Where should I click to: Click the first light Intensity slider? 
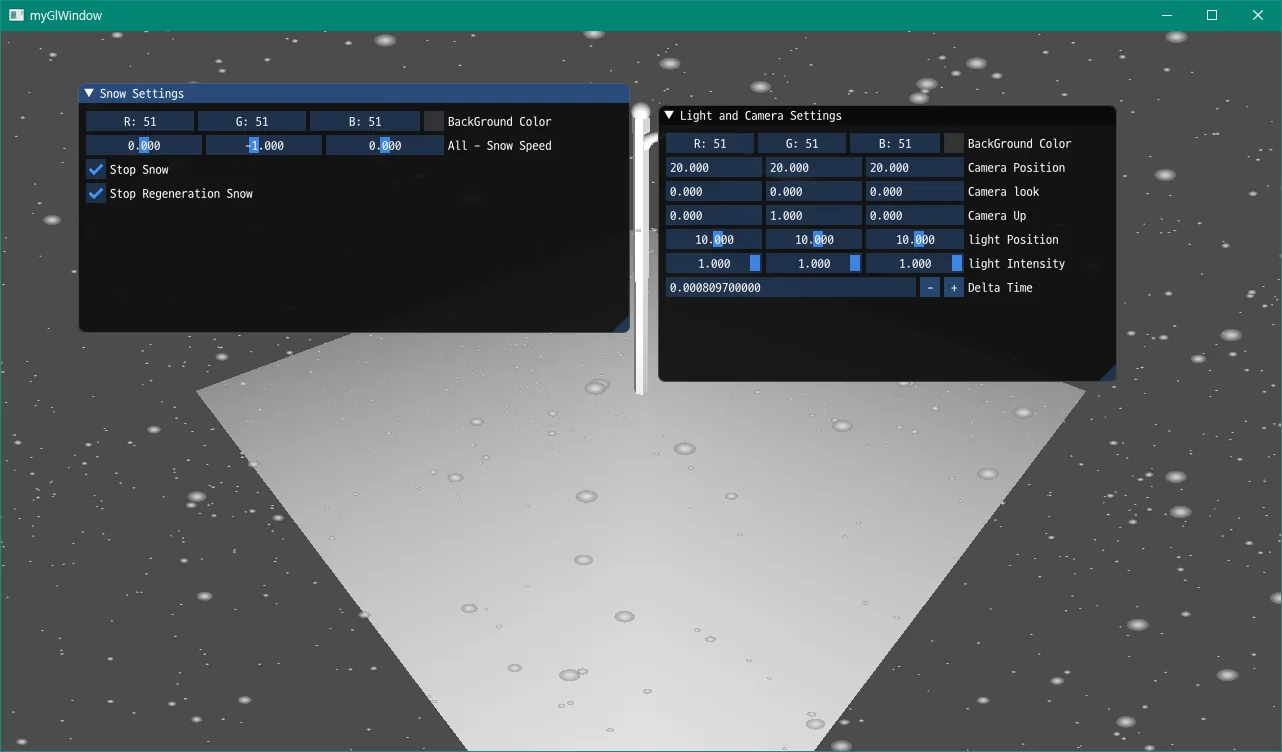tap(714, 263)
